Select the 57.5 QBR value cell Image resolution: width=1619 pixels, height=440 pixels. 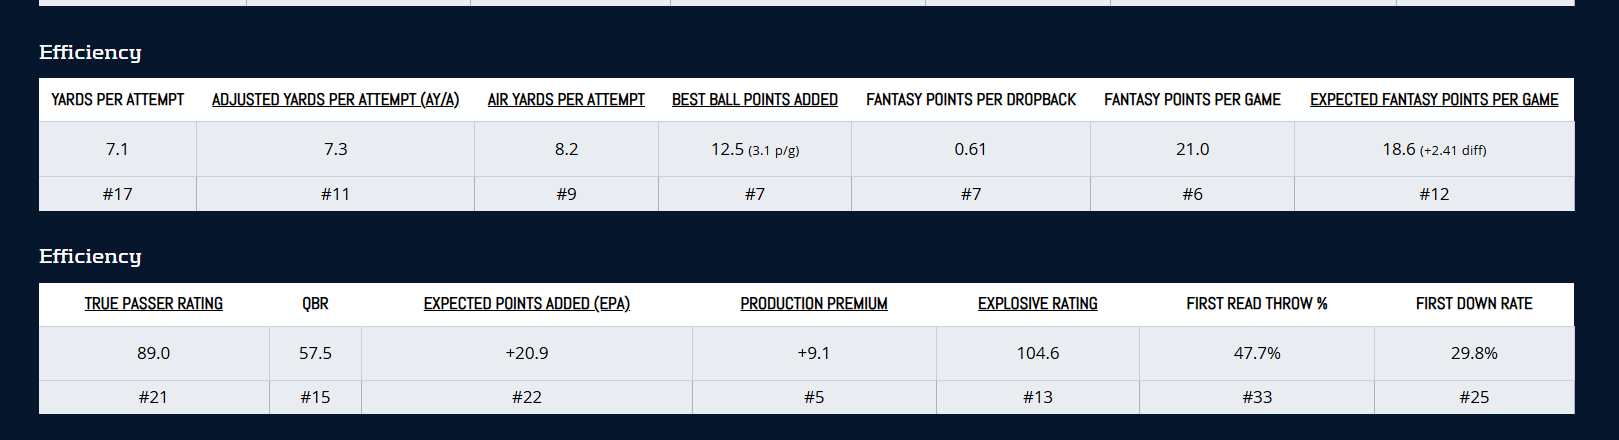click(x=315, y=353)
